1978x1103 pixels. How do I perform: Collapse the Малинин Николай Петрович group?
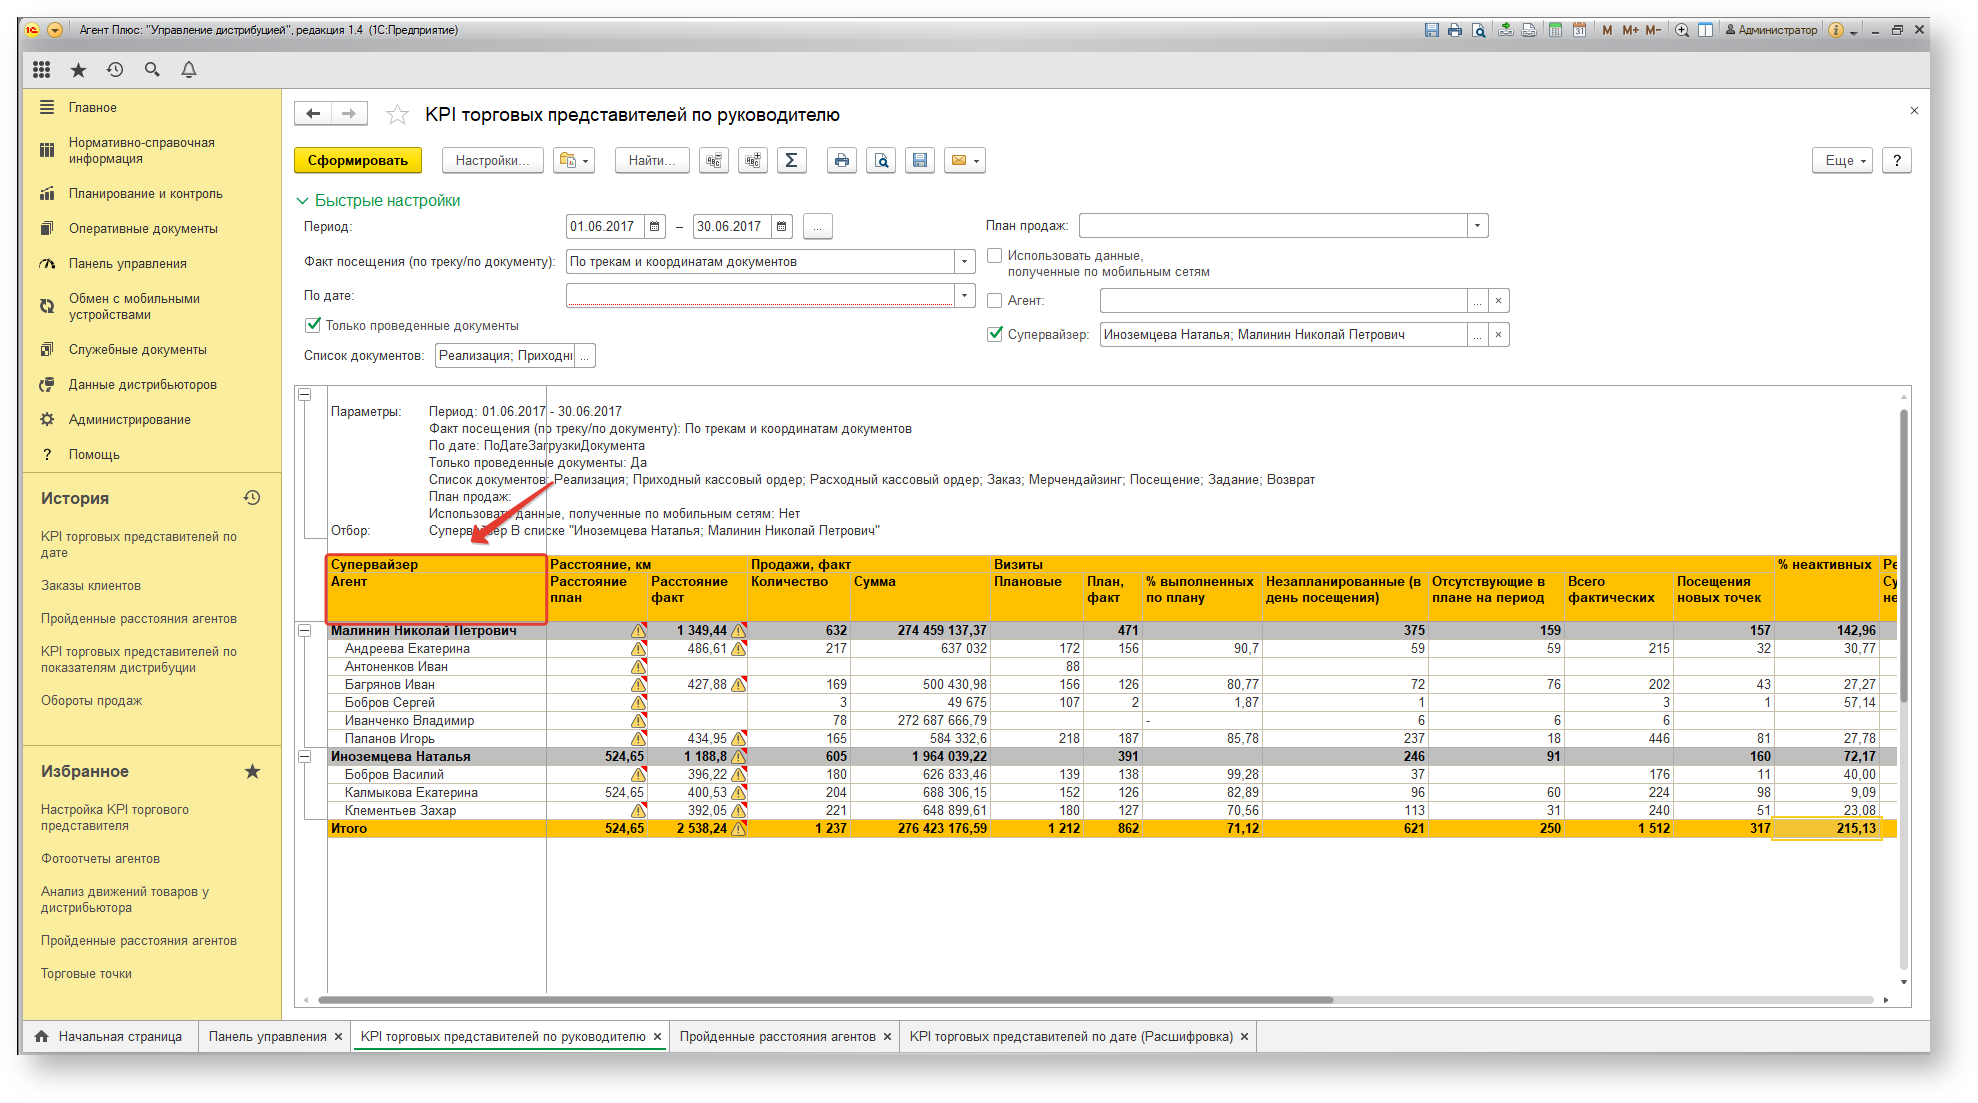click(x=304, y=630)
